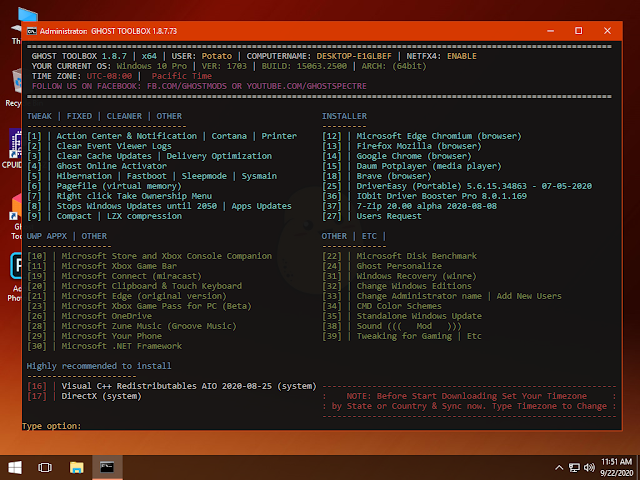640x480 pixels.
Task: Maximize the GHOST TOOLBOX window
Action: pos(578,31)
